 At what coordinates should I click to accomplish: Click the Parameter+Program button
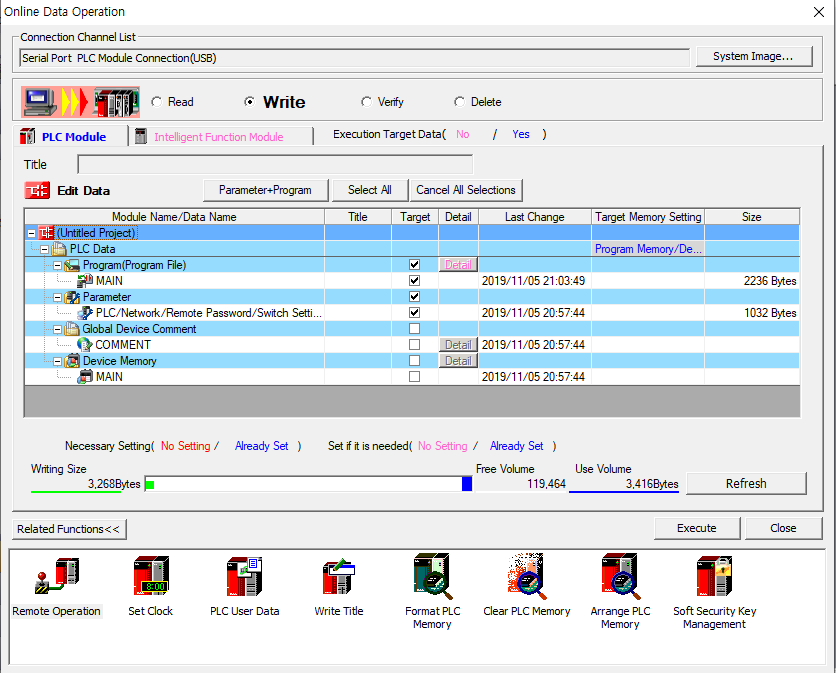click(265, 190)
